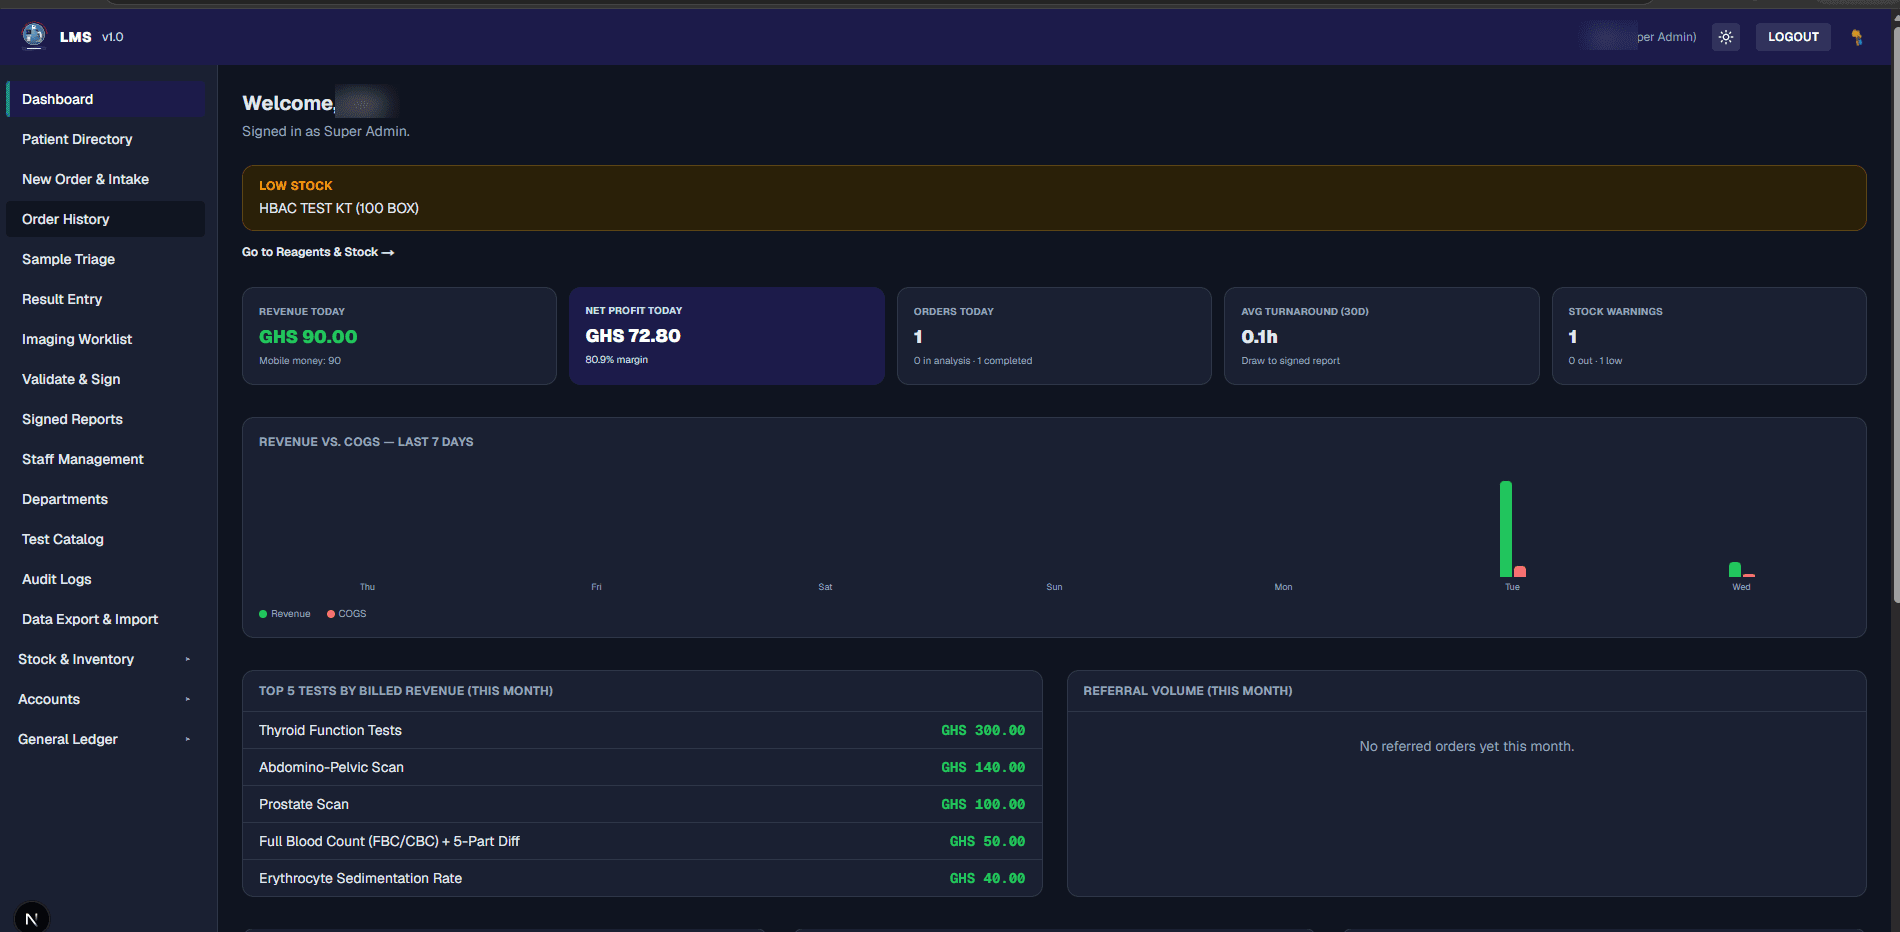The image size is (1900, 932).
Task: Click the yellow icon next to Logout
Action: [x=1857, y=37]
